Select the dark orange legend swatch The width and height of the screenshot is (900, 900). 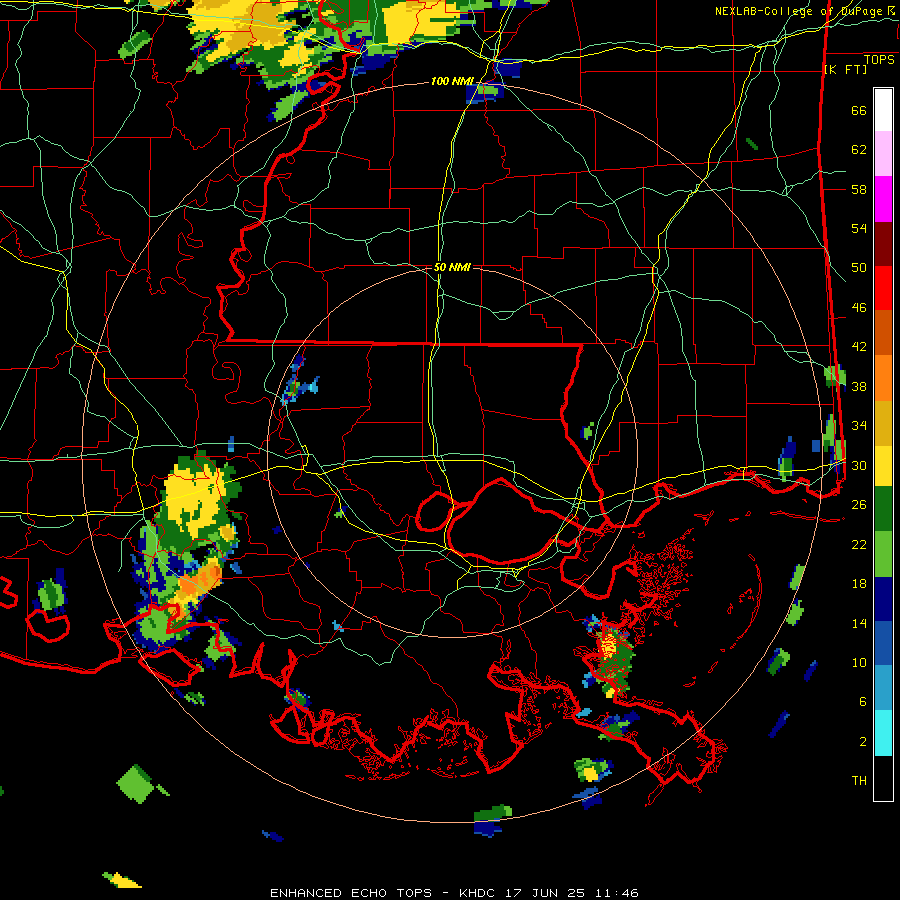click(x=883, y=332)
